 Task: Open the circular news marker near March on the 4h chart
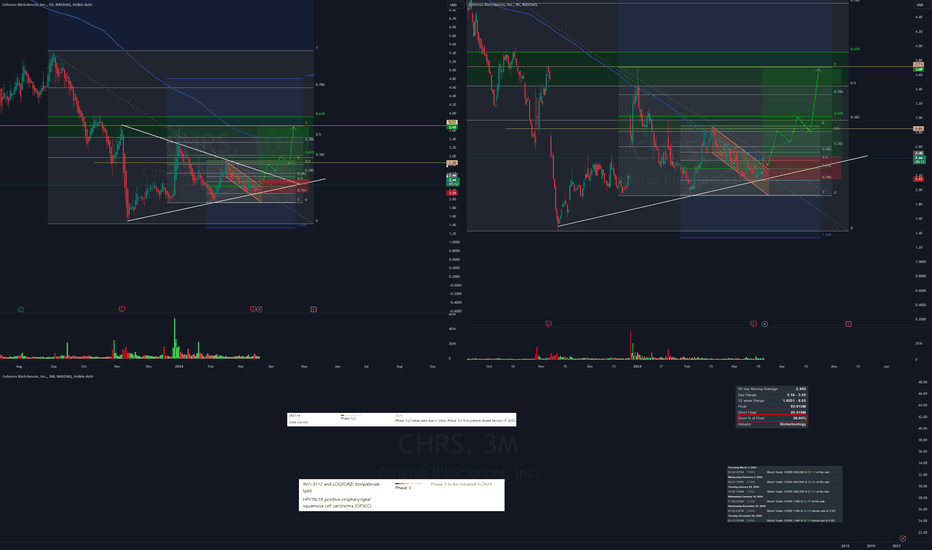[764, 324]
